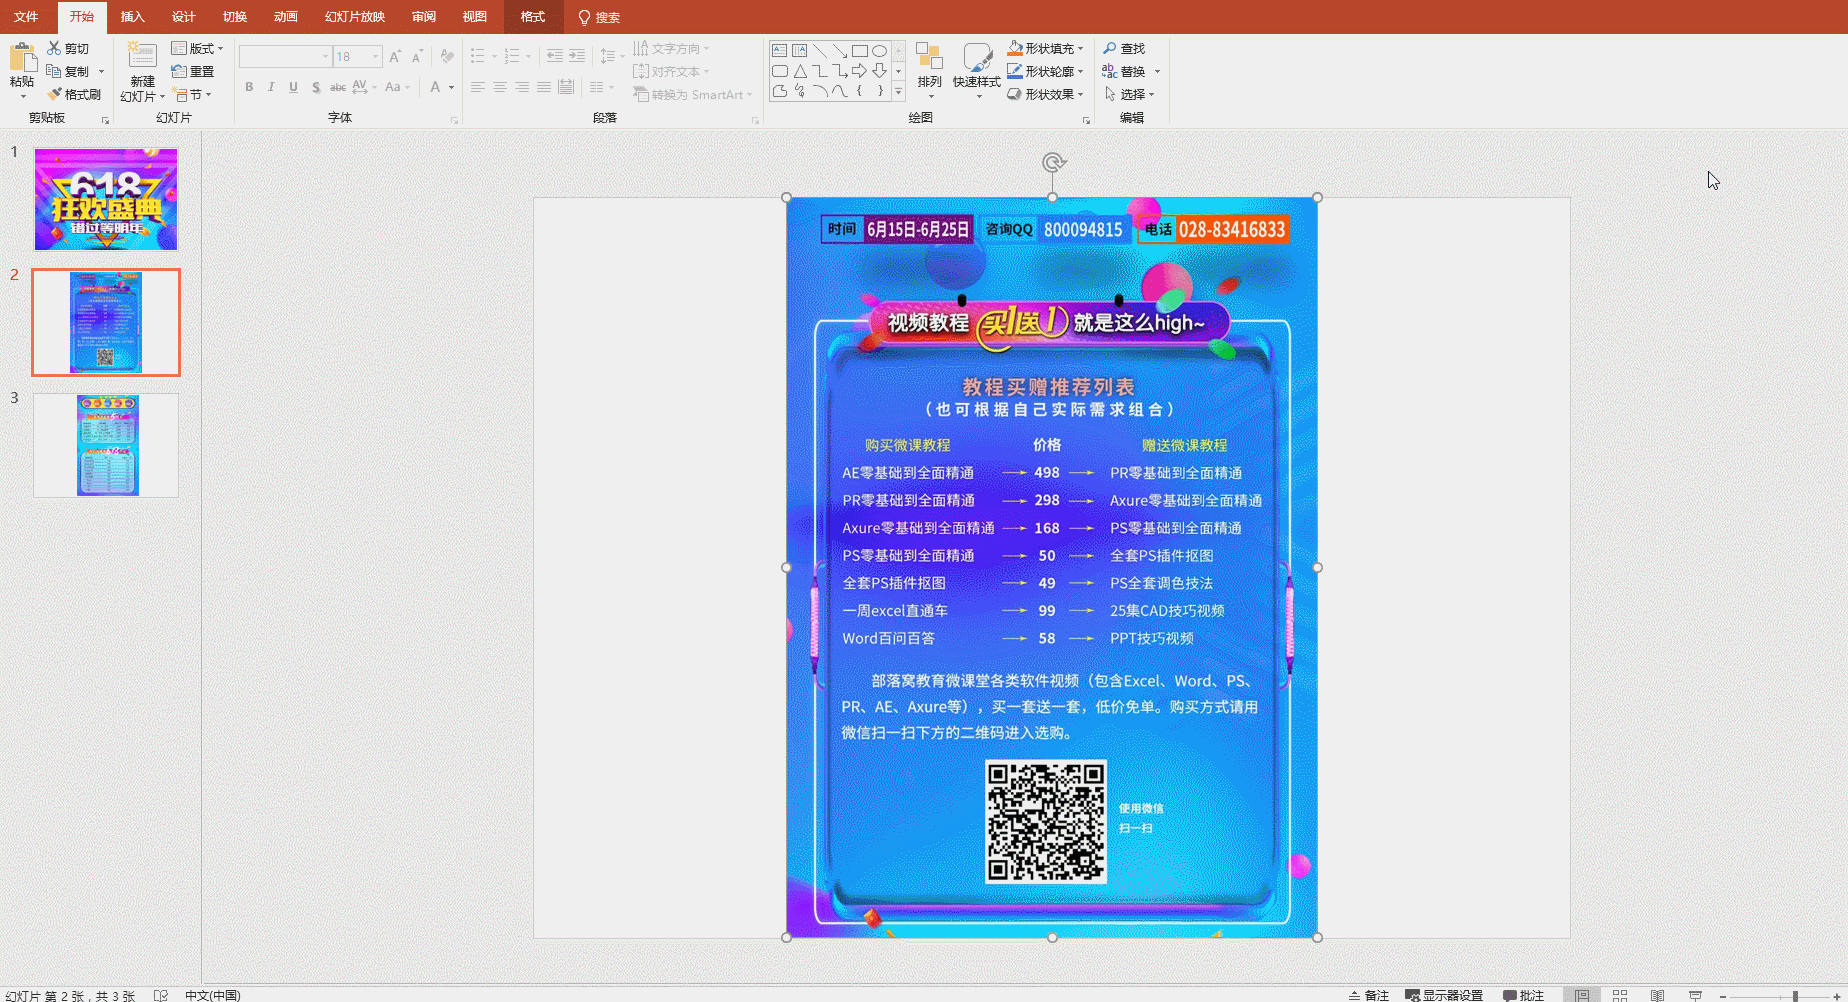
Task: Toggle Bold formatting
Action: (x=249, y=87)
